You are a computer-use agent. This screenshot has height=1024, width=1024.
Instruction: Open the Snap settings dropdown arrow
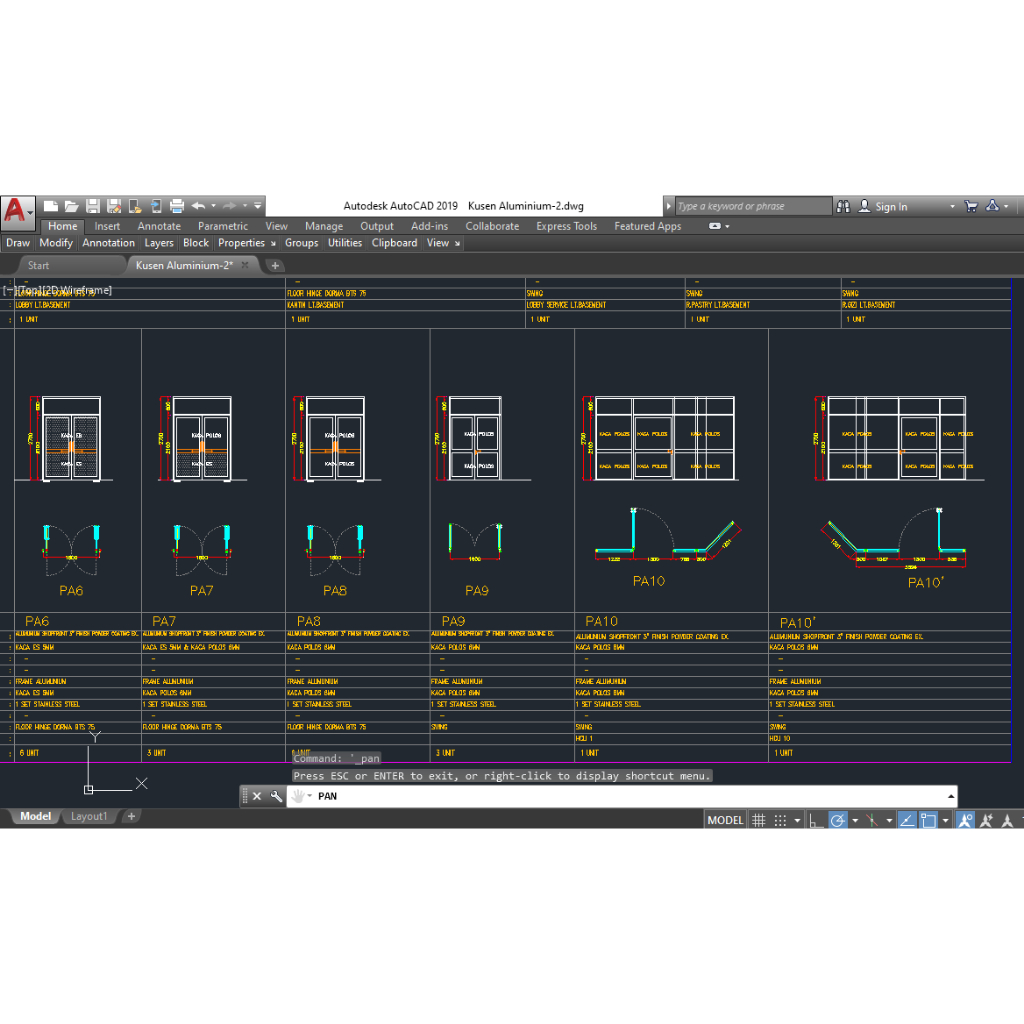point(796,819)
